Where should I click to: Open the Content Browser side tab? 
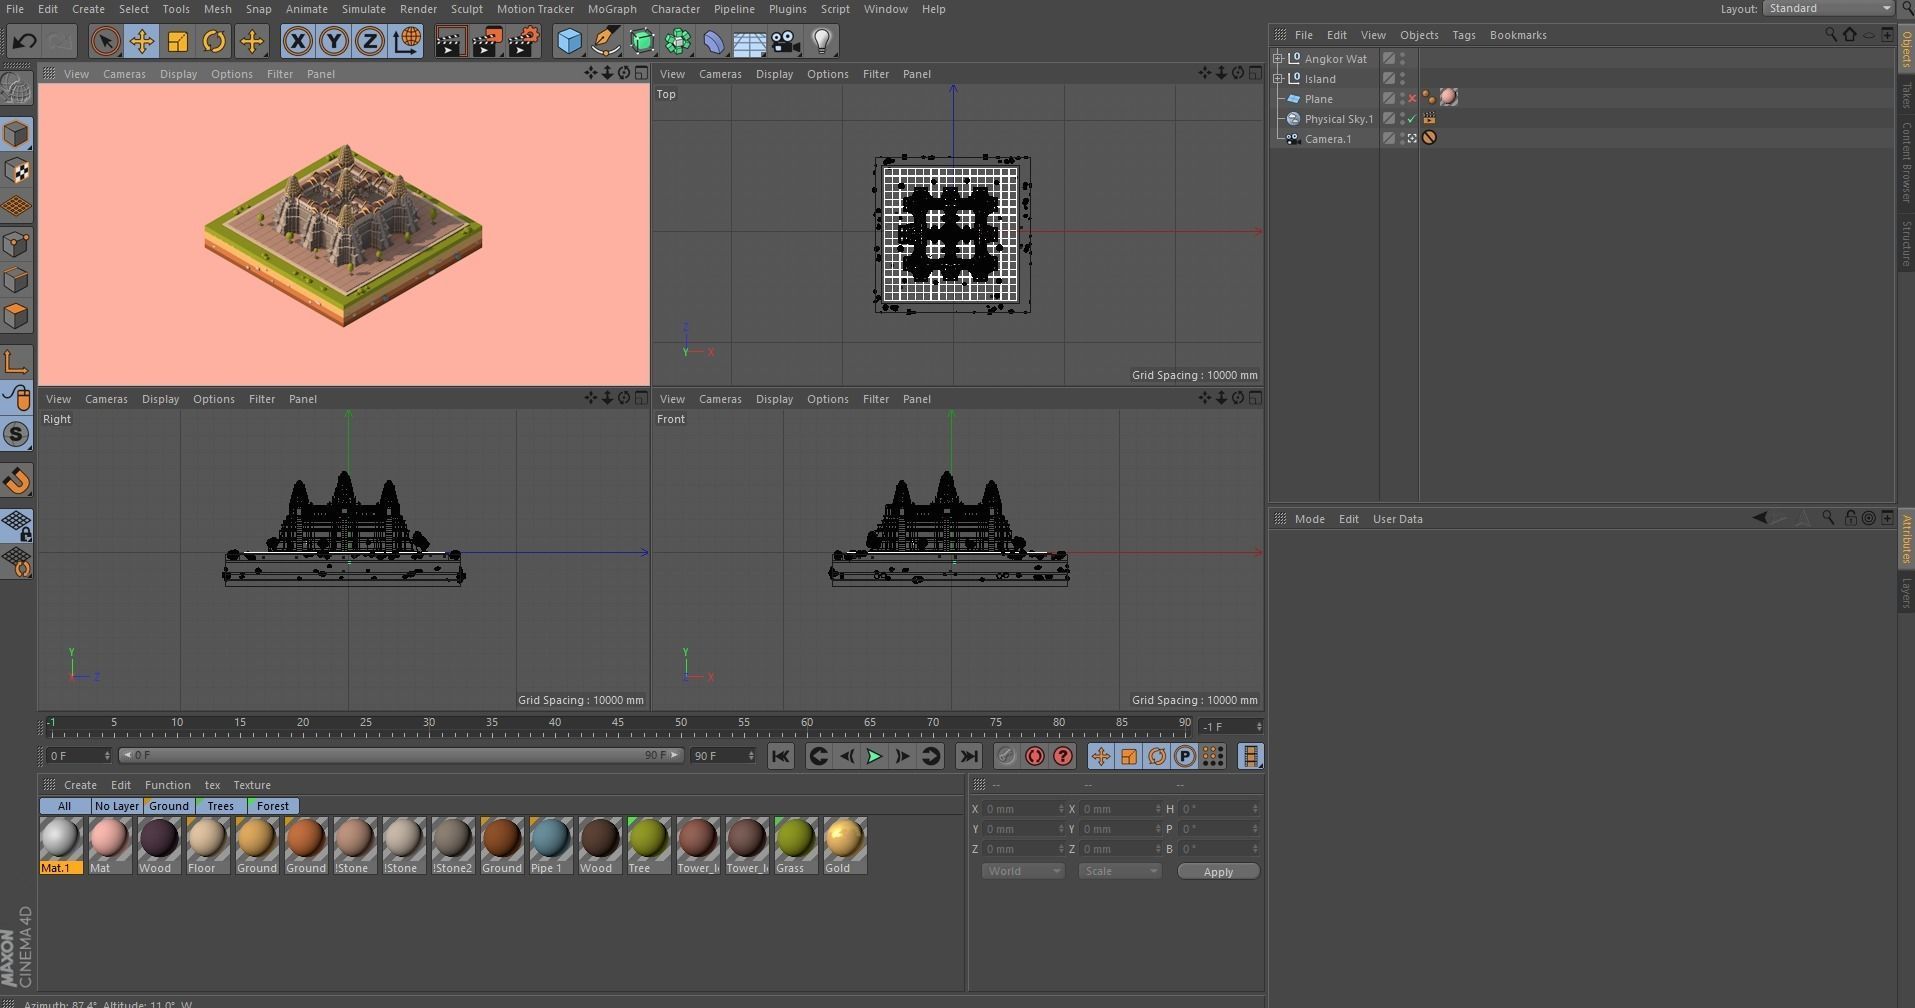coord(1906,165)
